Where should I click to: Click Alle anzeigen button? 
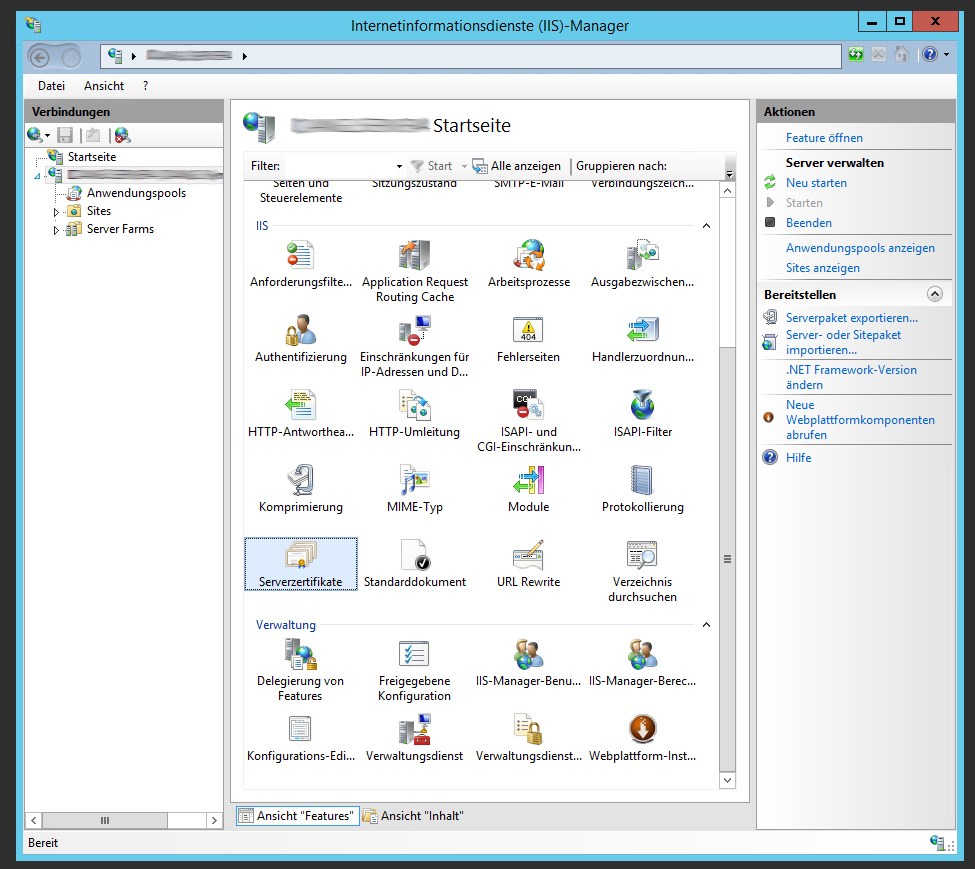[x=517, y=166]
